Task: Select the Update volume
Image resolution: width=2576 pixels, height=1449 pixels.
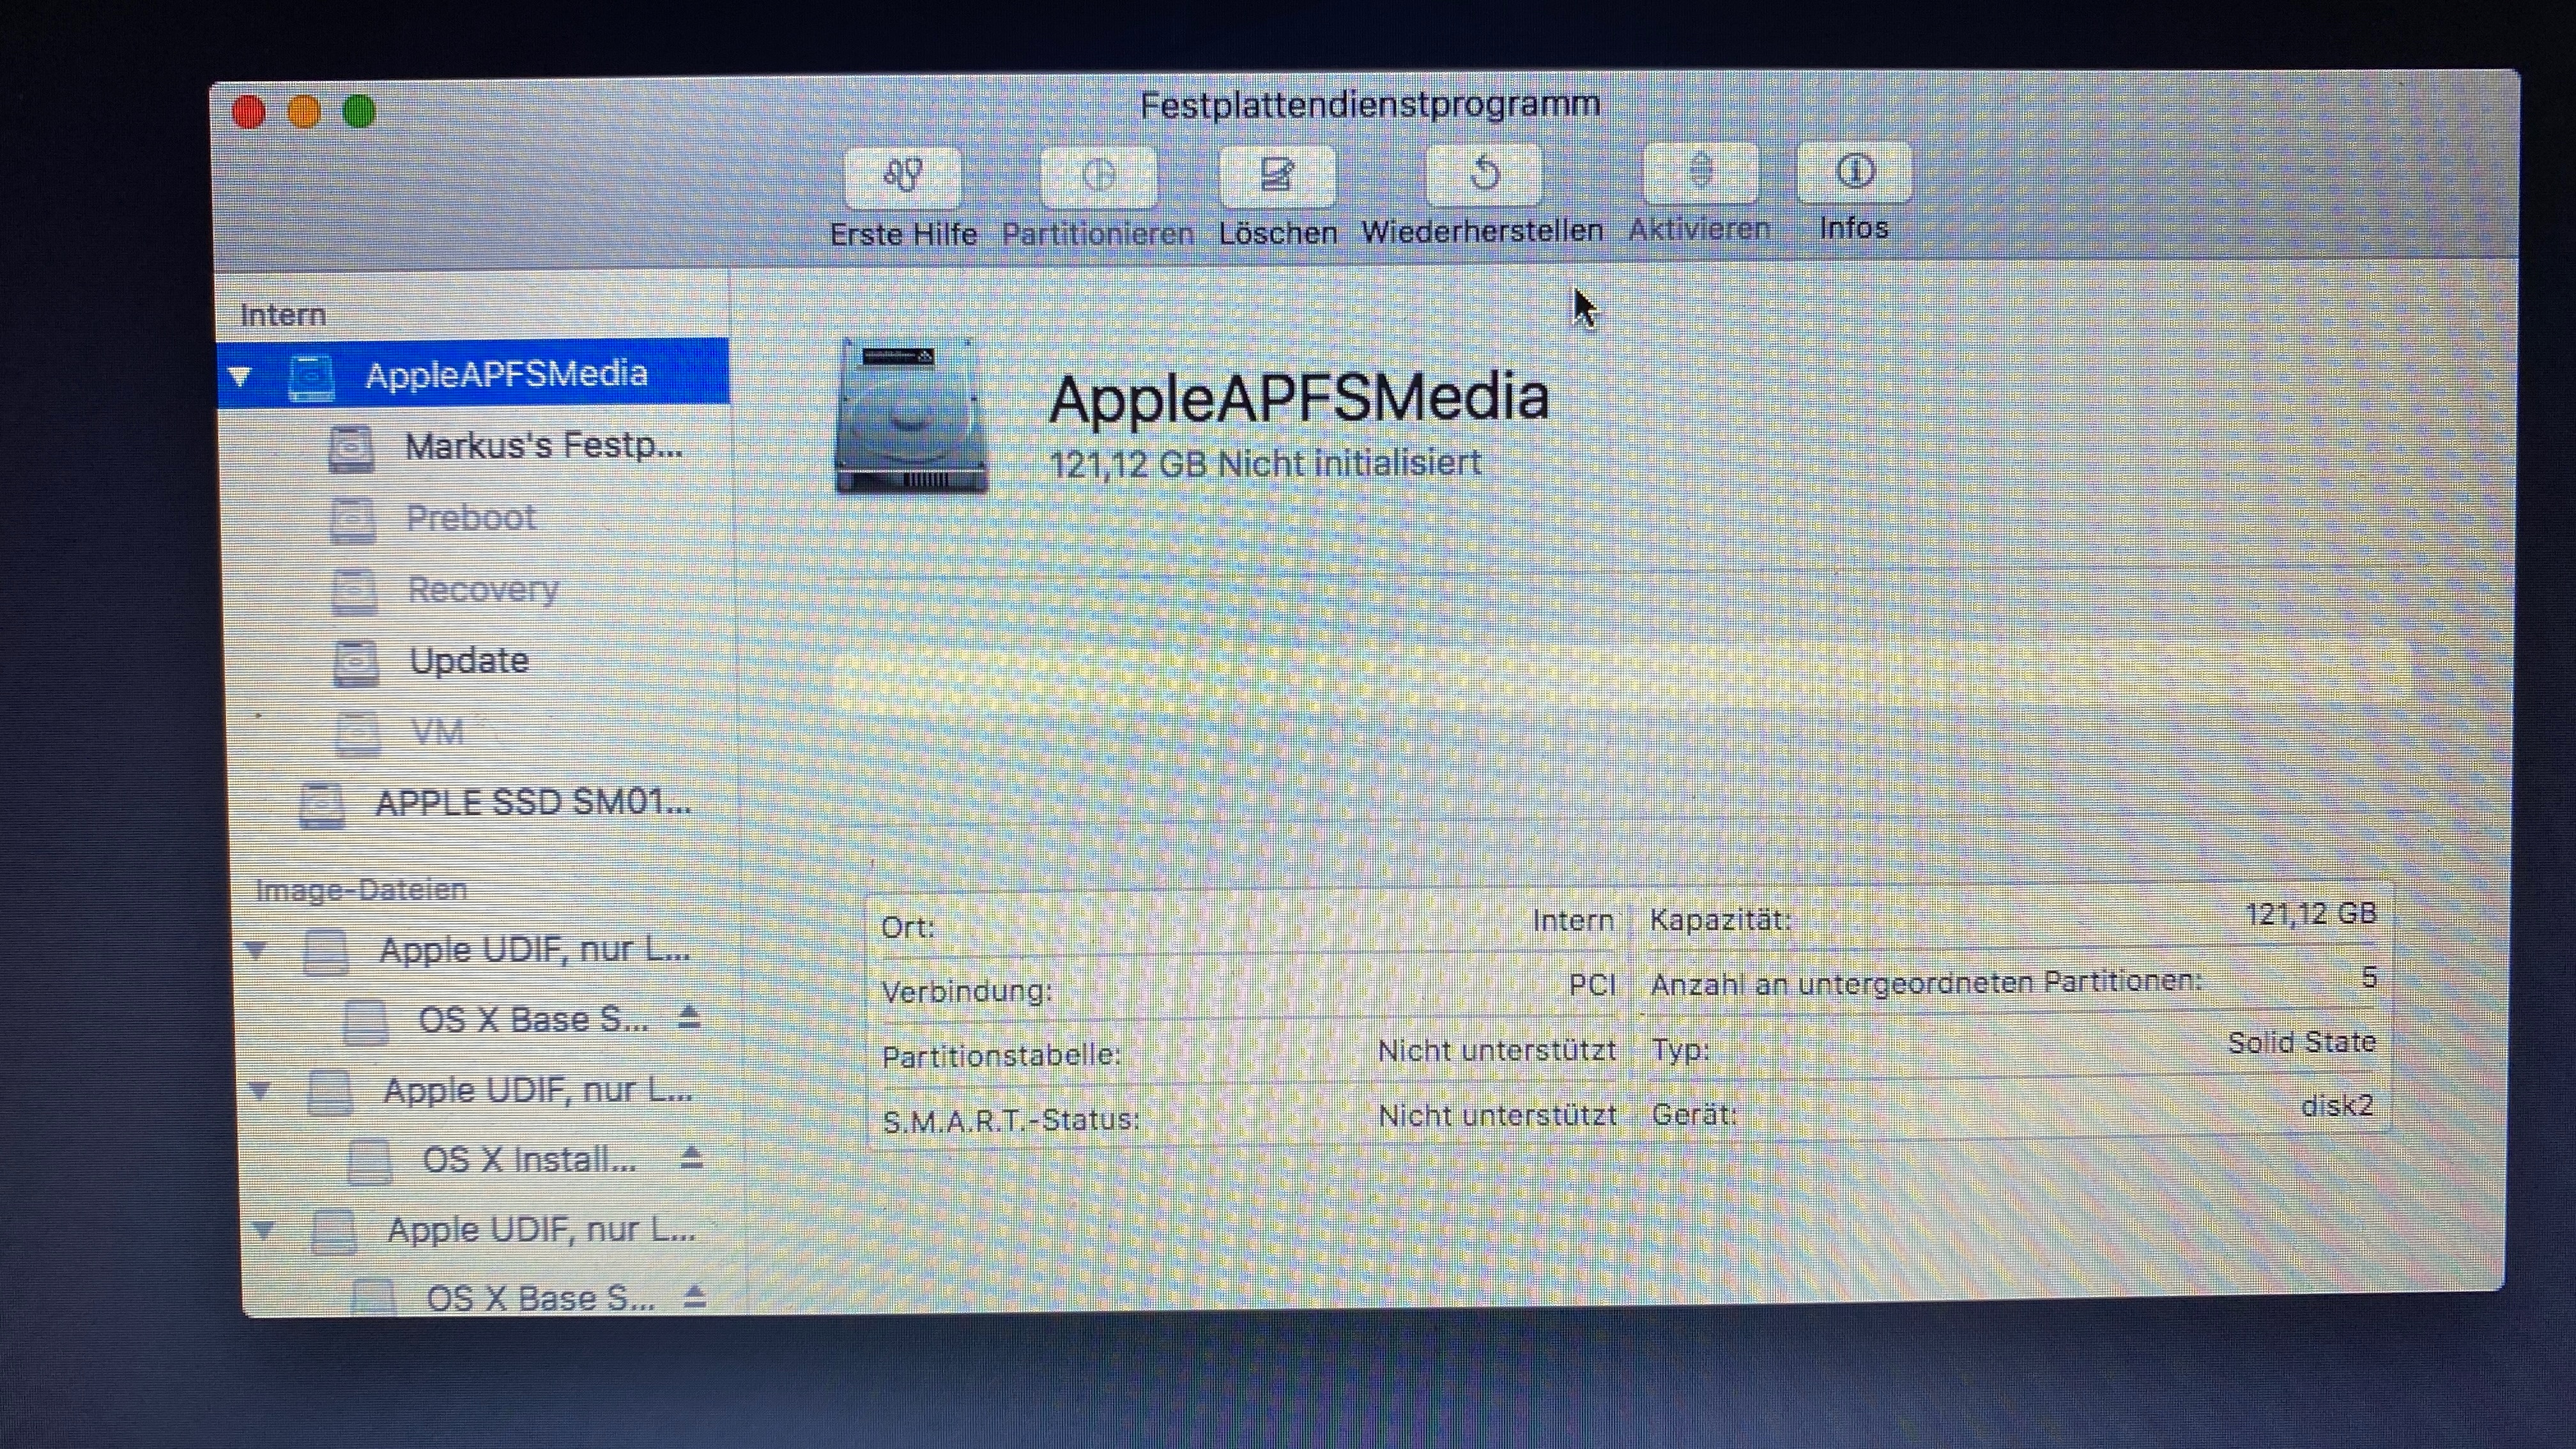Action: click(468, 661)
